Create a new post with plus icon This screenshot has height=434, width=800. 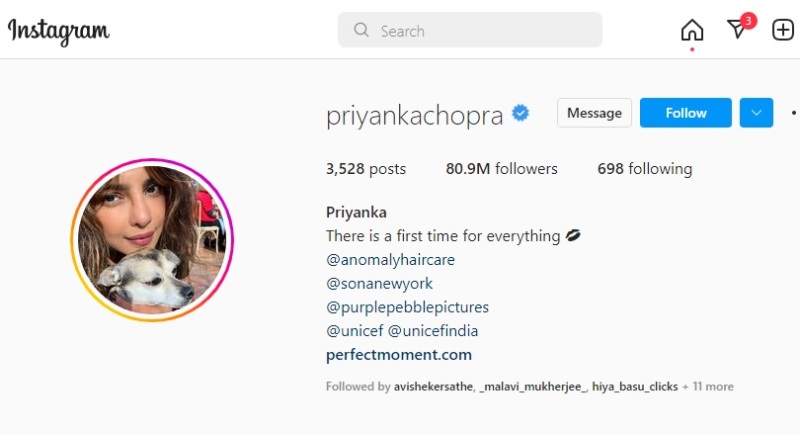pos(783,30)
